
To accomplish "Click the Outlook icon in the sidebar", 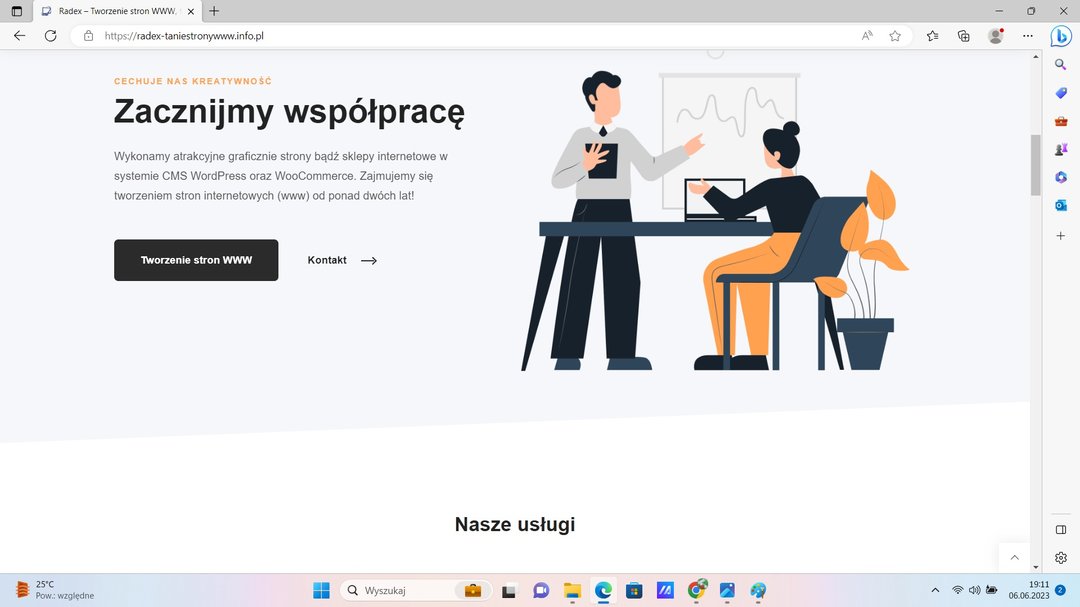I will tap(1061, 205).
